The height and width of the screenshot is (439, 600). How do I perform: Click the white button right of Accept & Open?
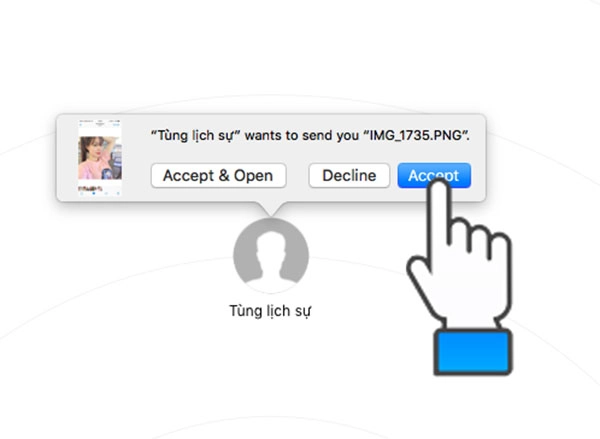[349, 176]
